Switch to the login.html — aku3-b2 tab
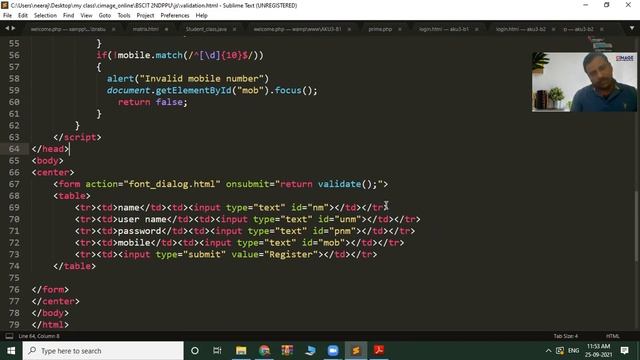The width and height of the screenshot is (640, 360). 520,29
